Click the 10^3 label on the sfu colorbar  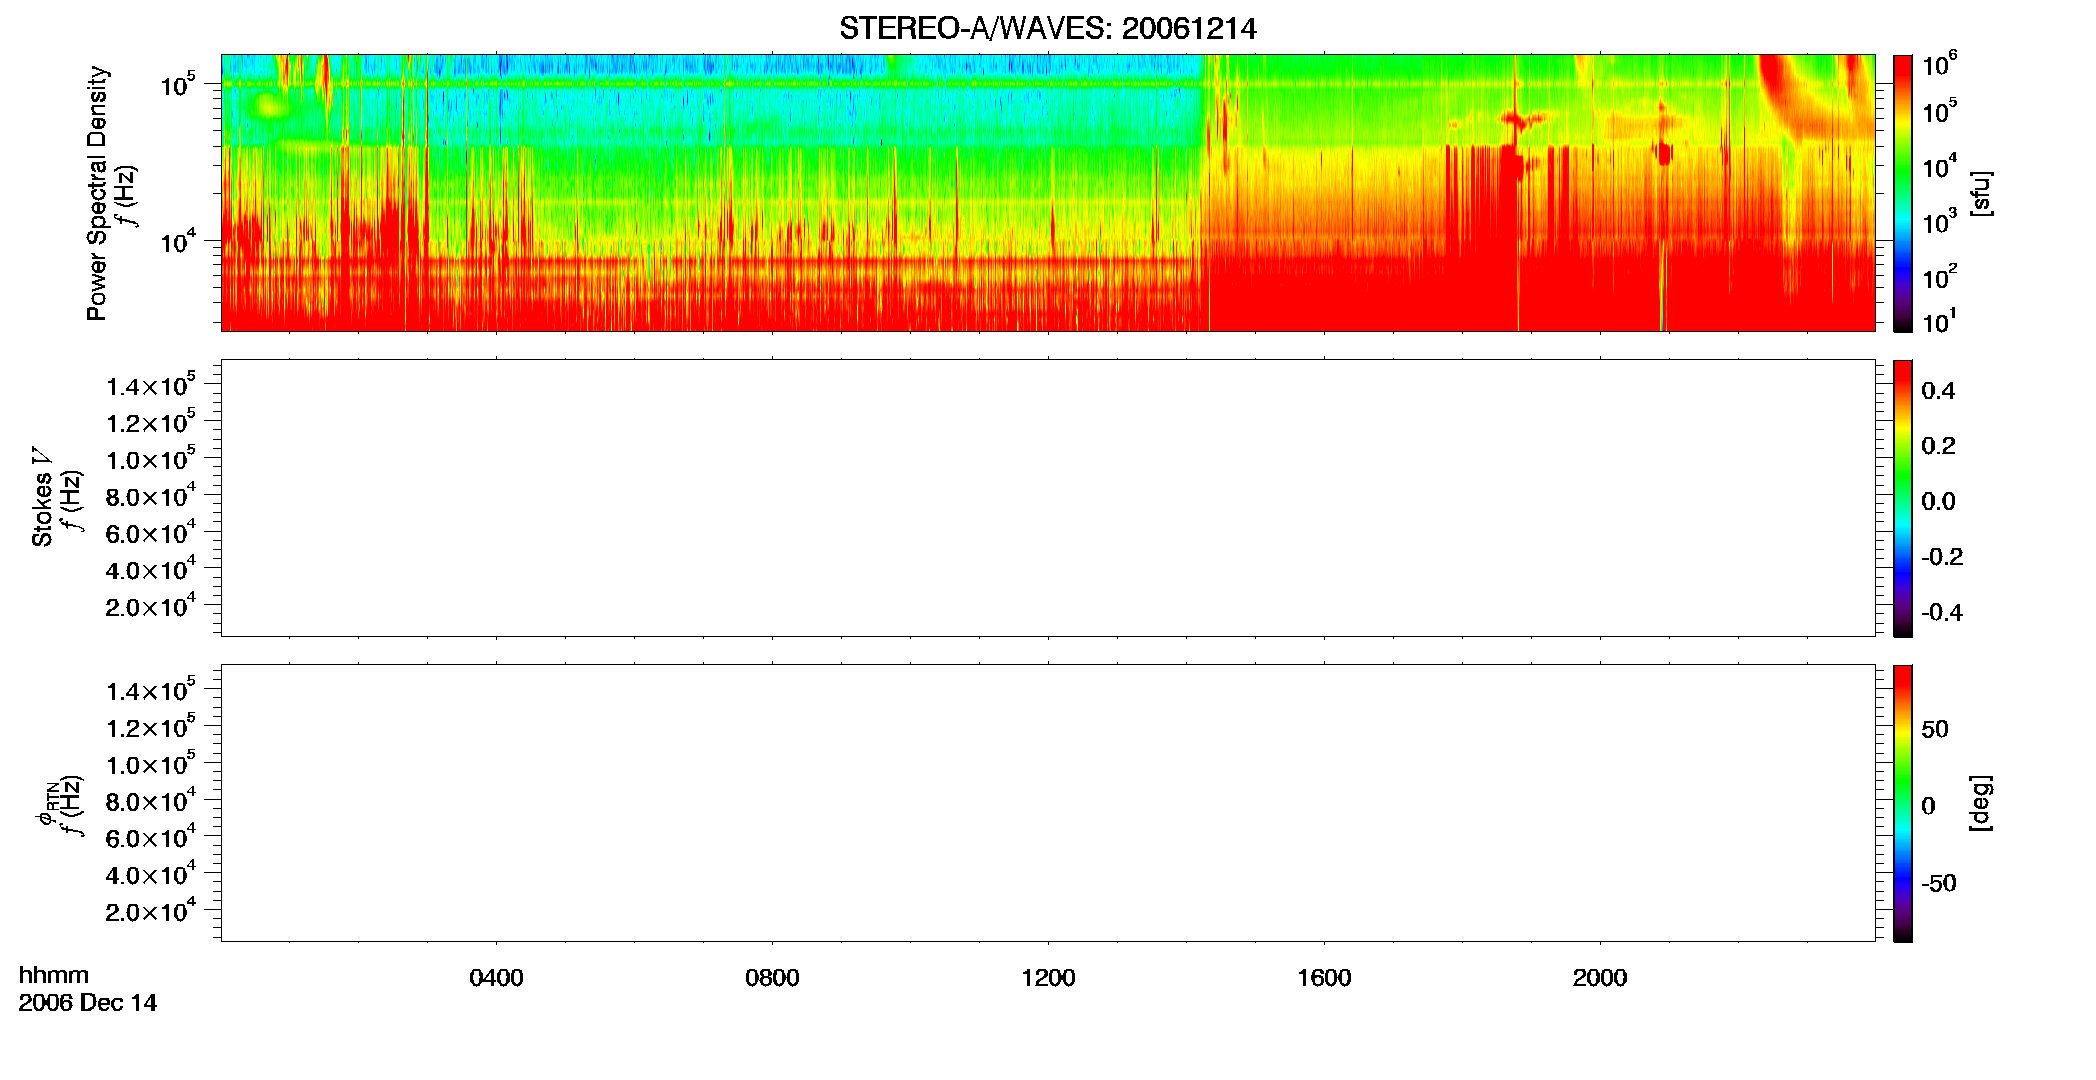[1939, 222]
